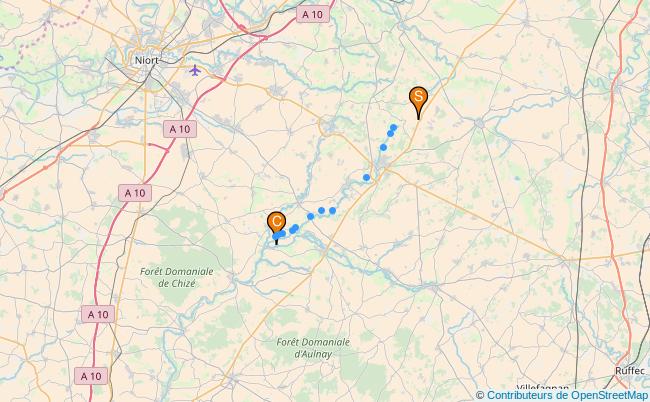Click the Niort city label

pyautogui.click(x=147, y=61)
